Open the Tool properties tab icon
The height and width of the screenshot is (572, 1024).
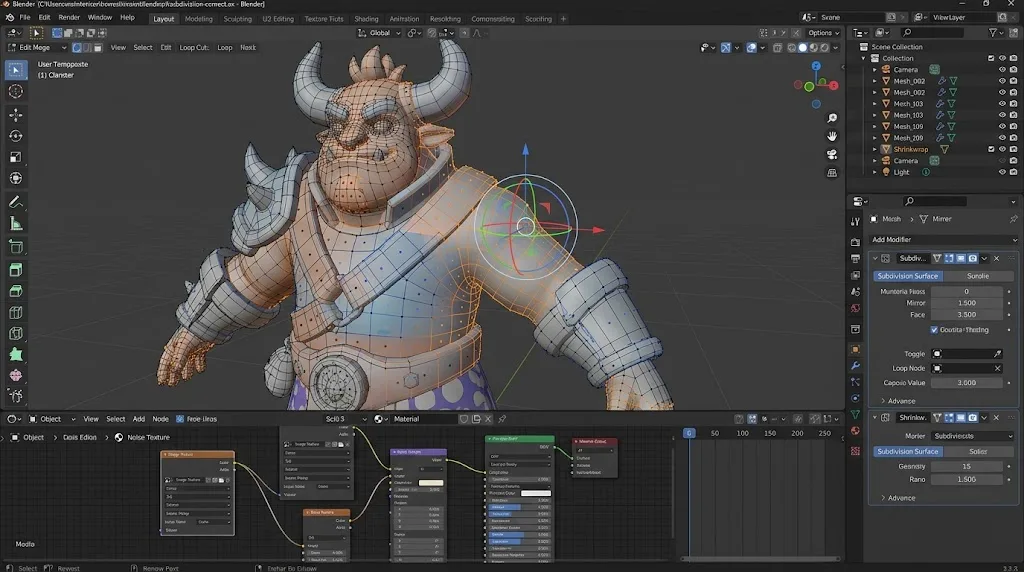pos(856,222)
